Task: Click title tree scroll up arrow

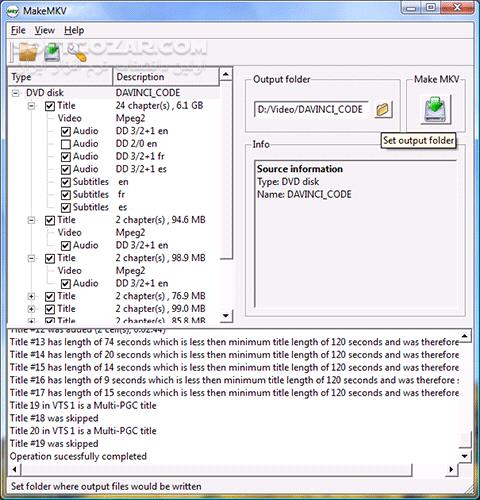Action: pos(226,74)
